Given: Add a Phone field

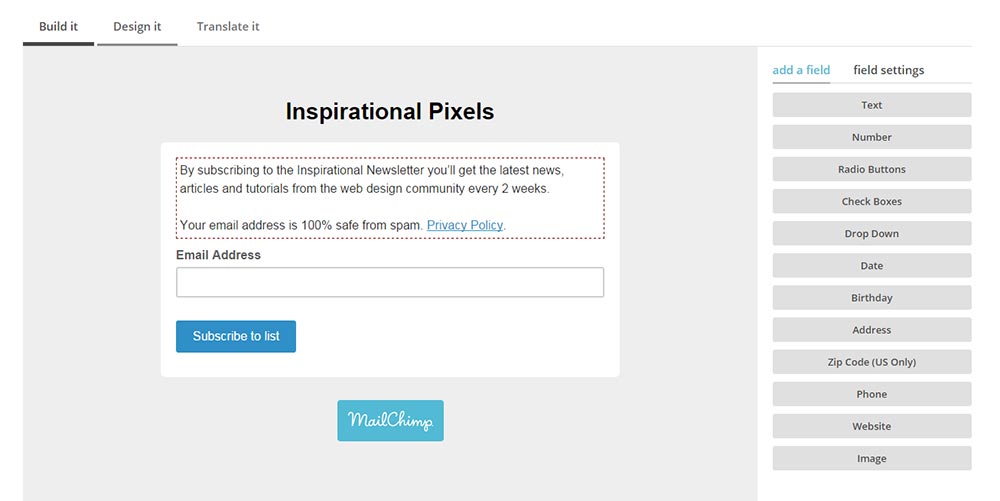Looking at the screenshot, I should click(871, 394).
